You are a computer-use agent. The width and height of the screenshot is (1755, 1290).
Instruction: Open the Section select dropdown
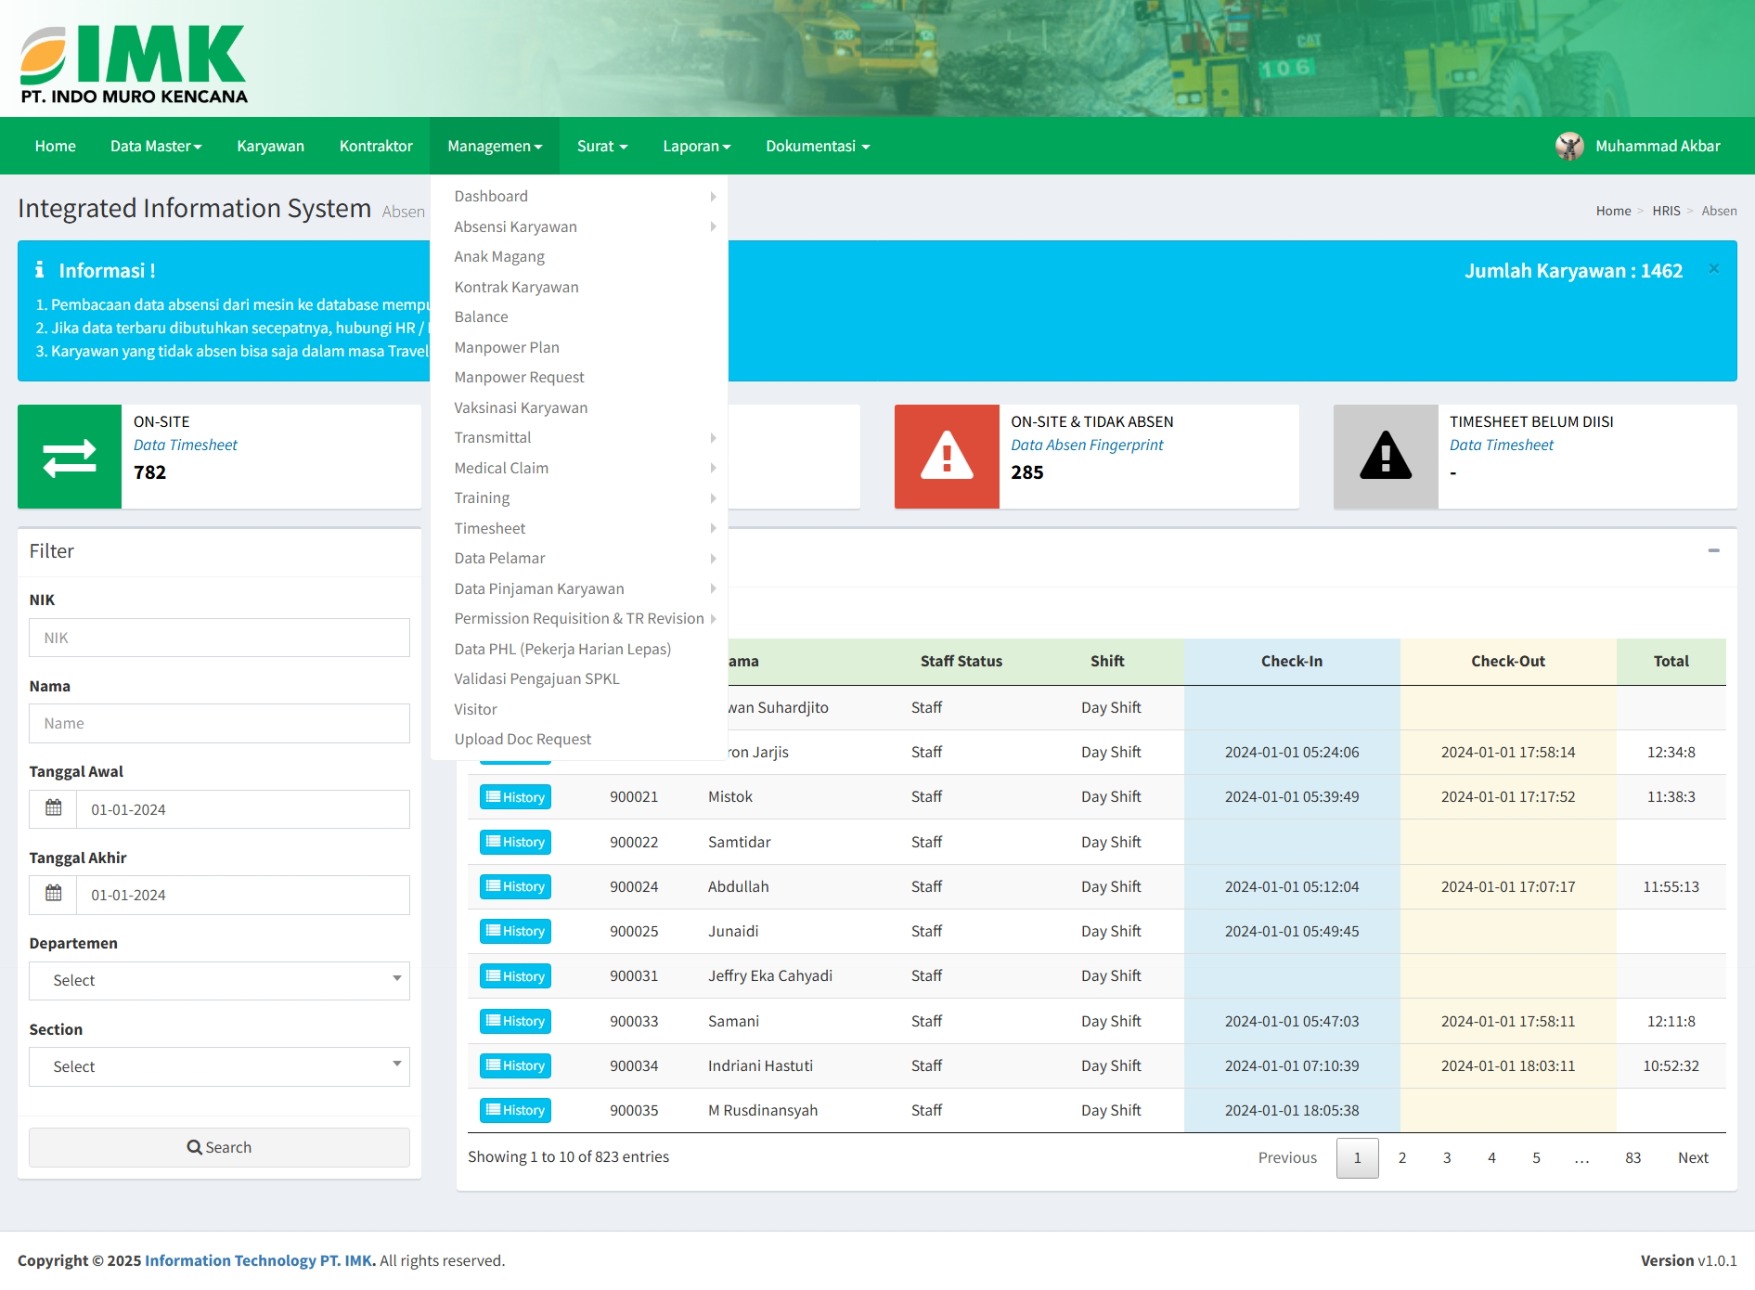[x=219, y=1066]
